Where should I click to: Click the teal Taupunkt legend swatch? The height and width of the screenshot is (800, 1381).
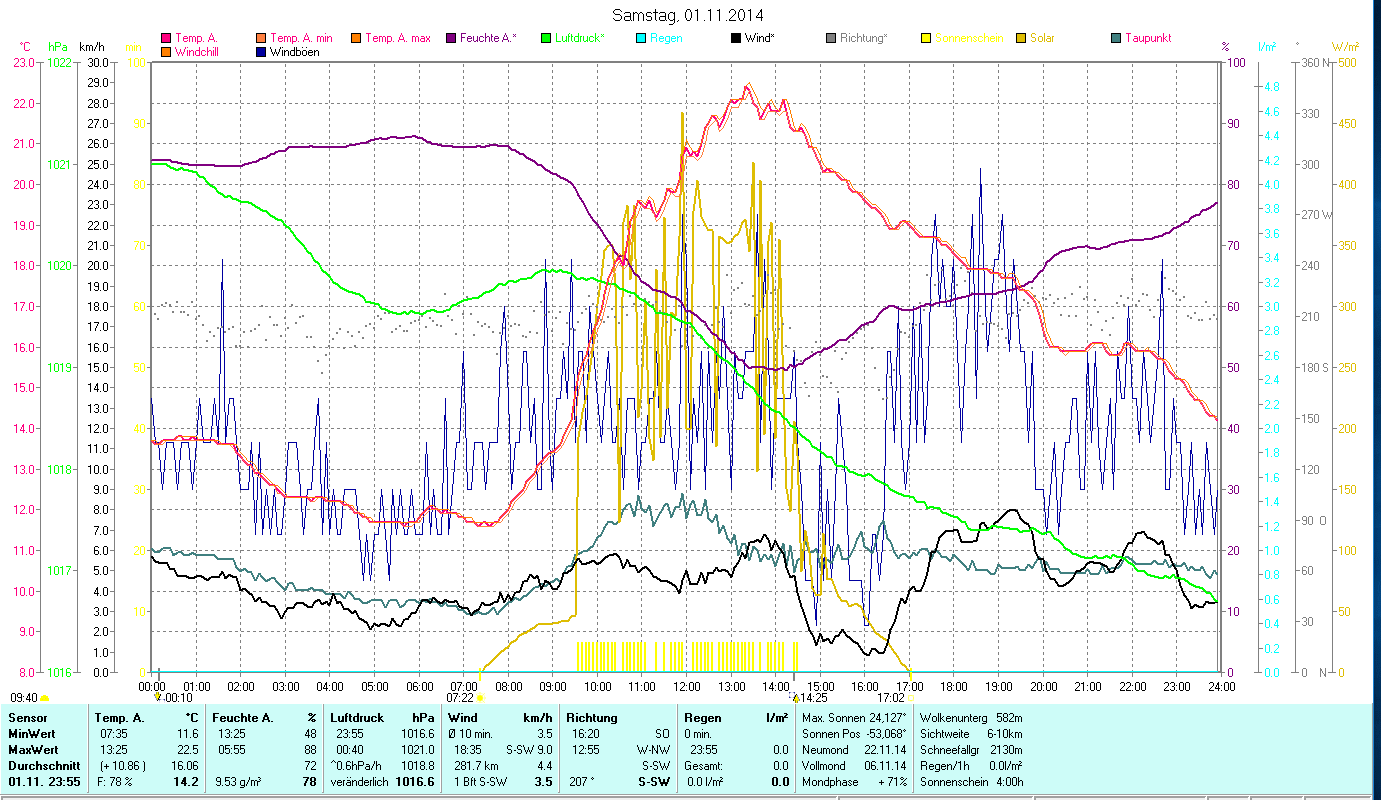click(x=1115, y=39)
